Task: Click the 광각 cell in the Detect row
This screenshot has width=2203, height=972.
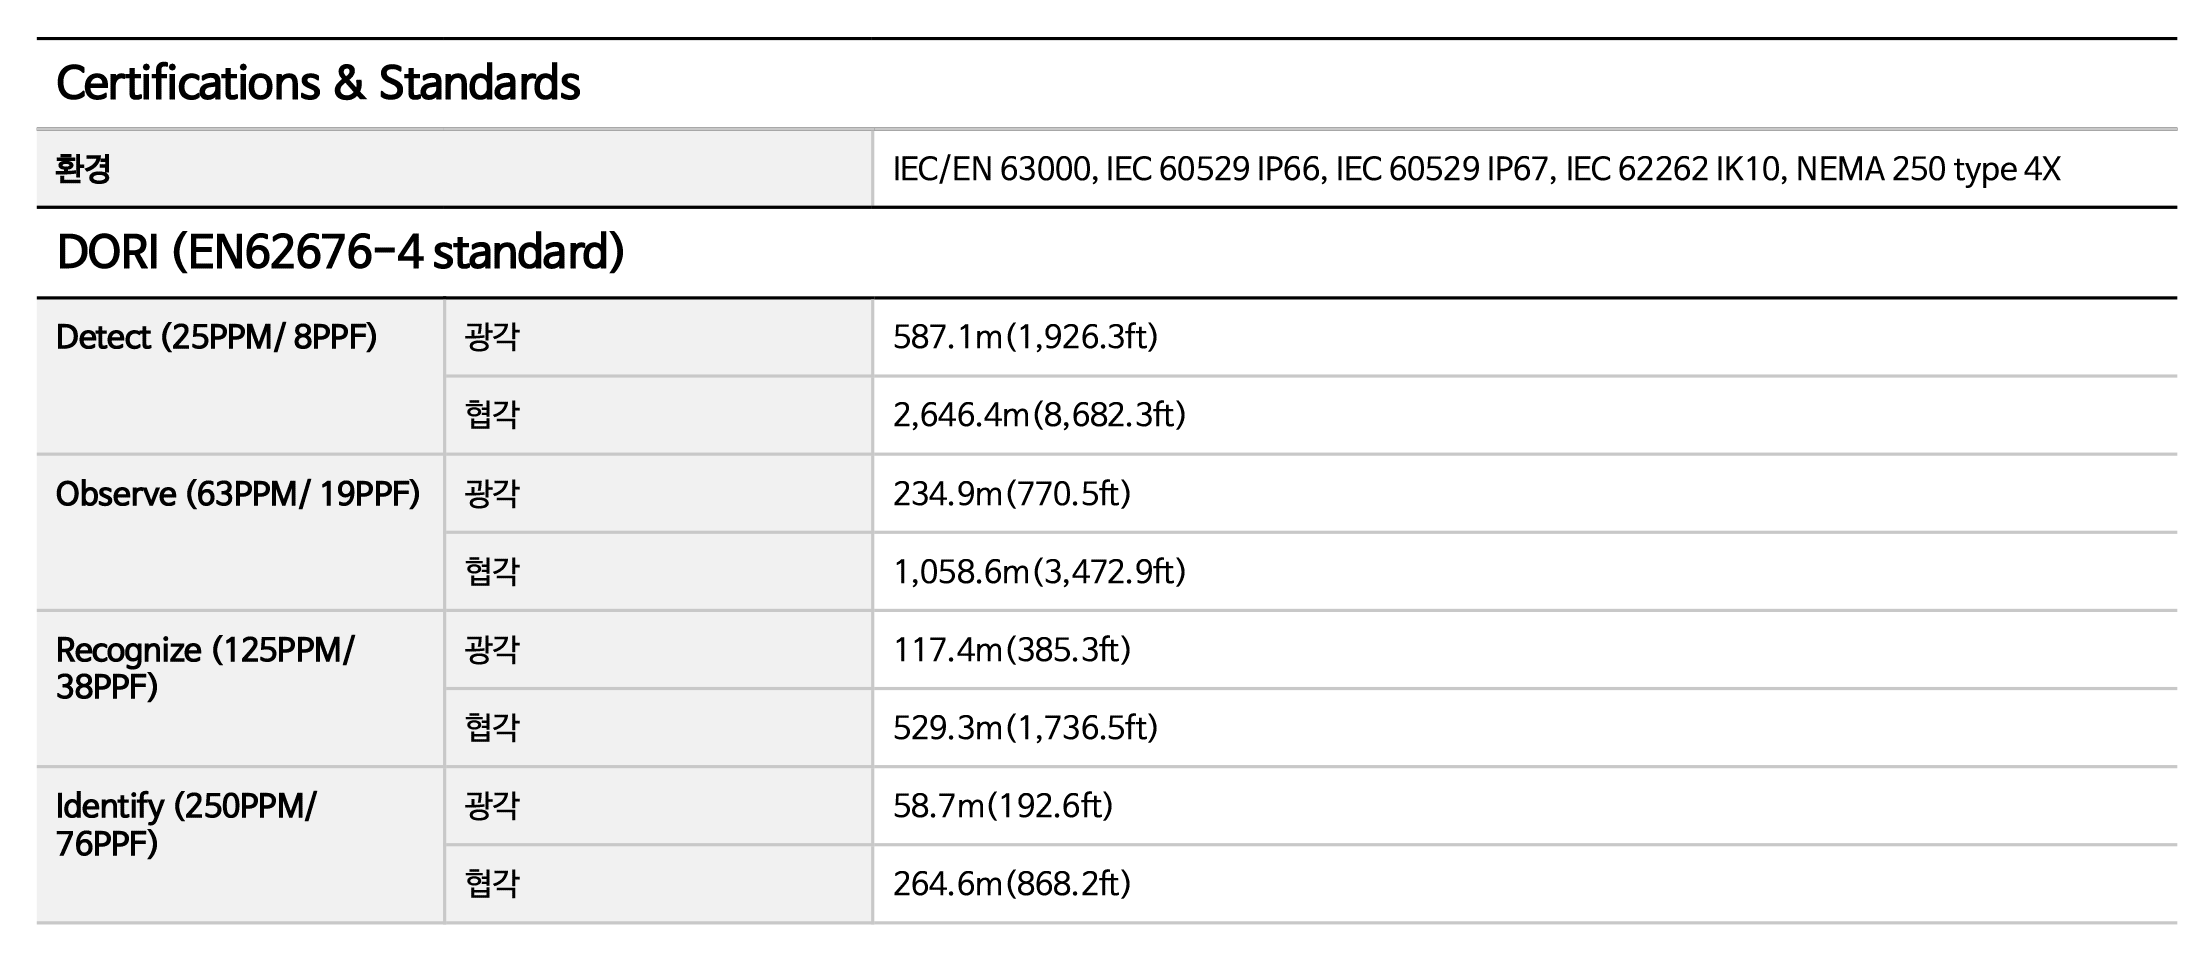Action: pos(492,337)
